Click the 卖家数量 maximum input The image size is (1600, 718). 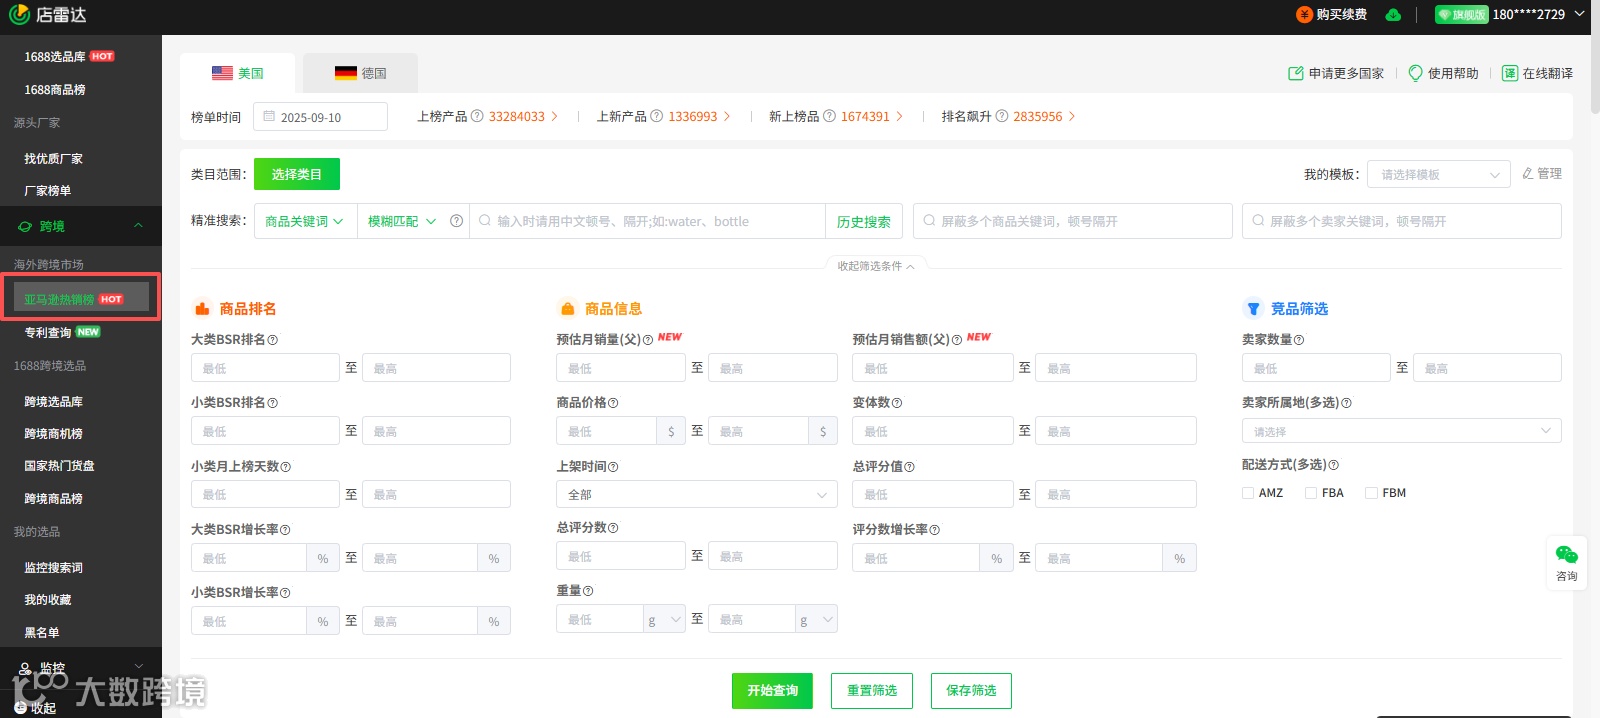point(1487,368)
